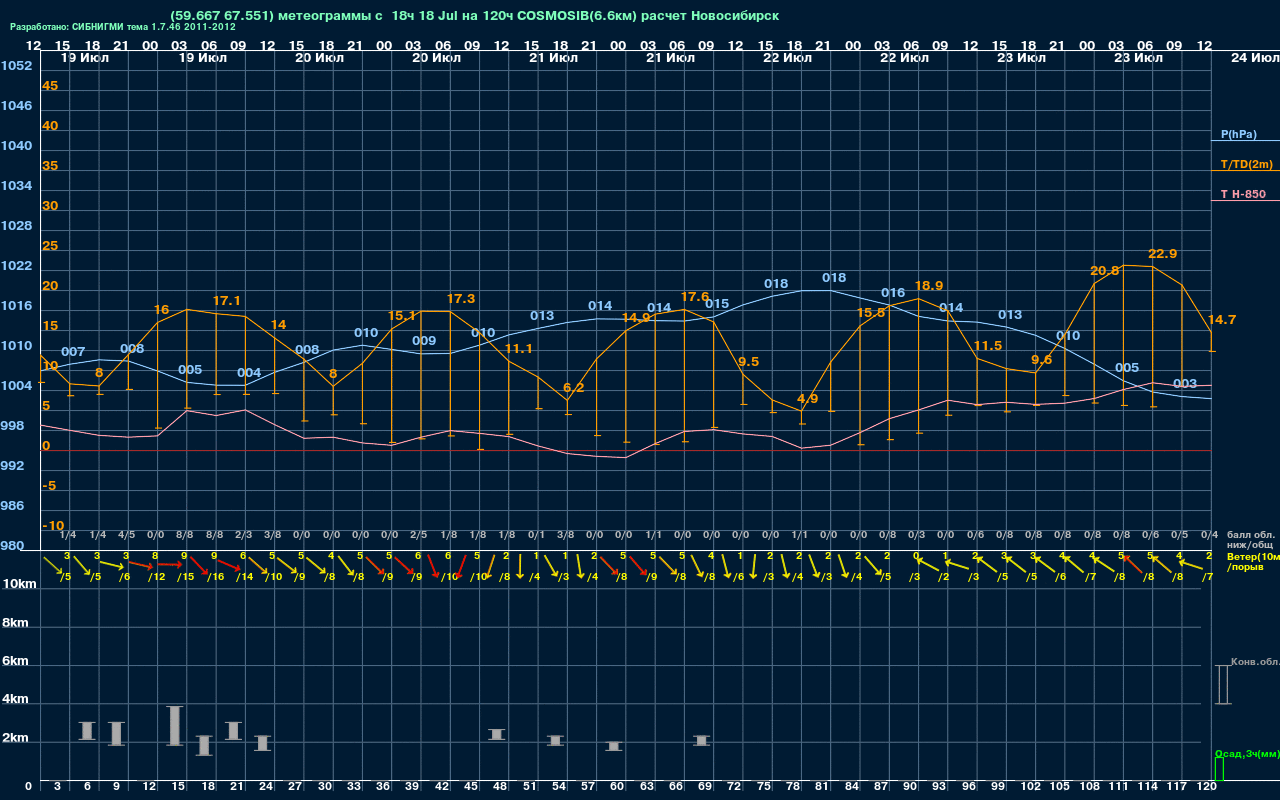
Task: Click forecast hour 60 on bottom axis
Action: coord(620,787)
